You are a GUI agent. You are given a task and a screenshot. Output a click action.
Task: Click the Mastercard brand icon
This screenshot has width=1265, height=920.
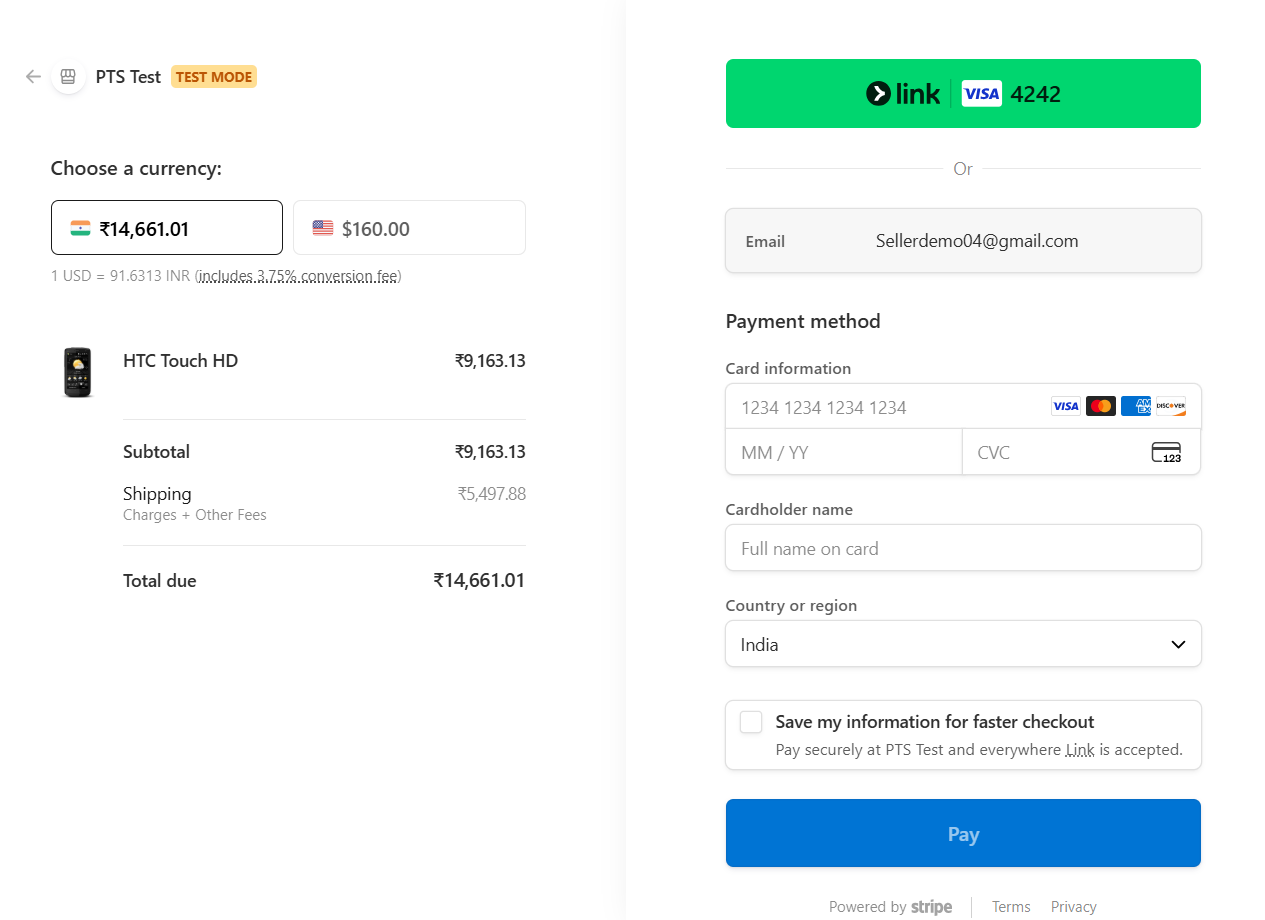1101,406
